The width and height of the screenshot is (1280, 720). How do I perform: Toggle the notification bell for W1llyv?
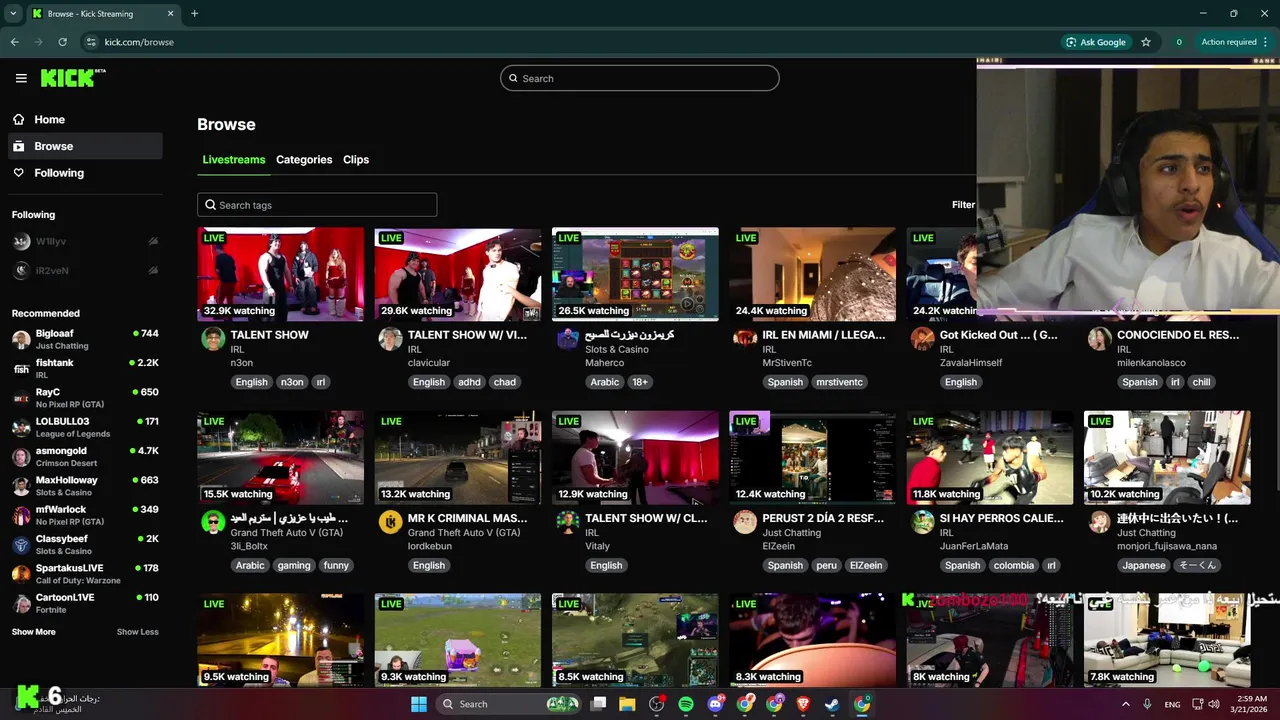(153, 241)
